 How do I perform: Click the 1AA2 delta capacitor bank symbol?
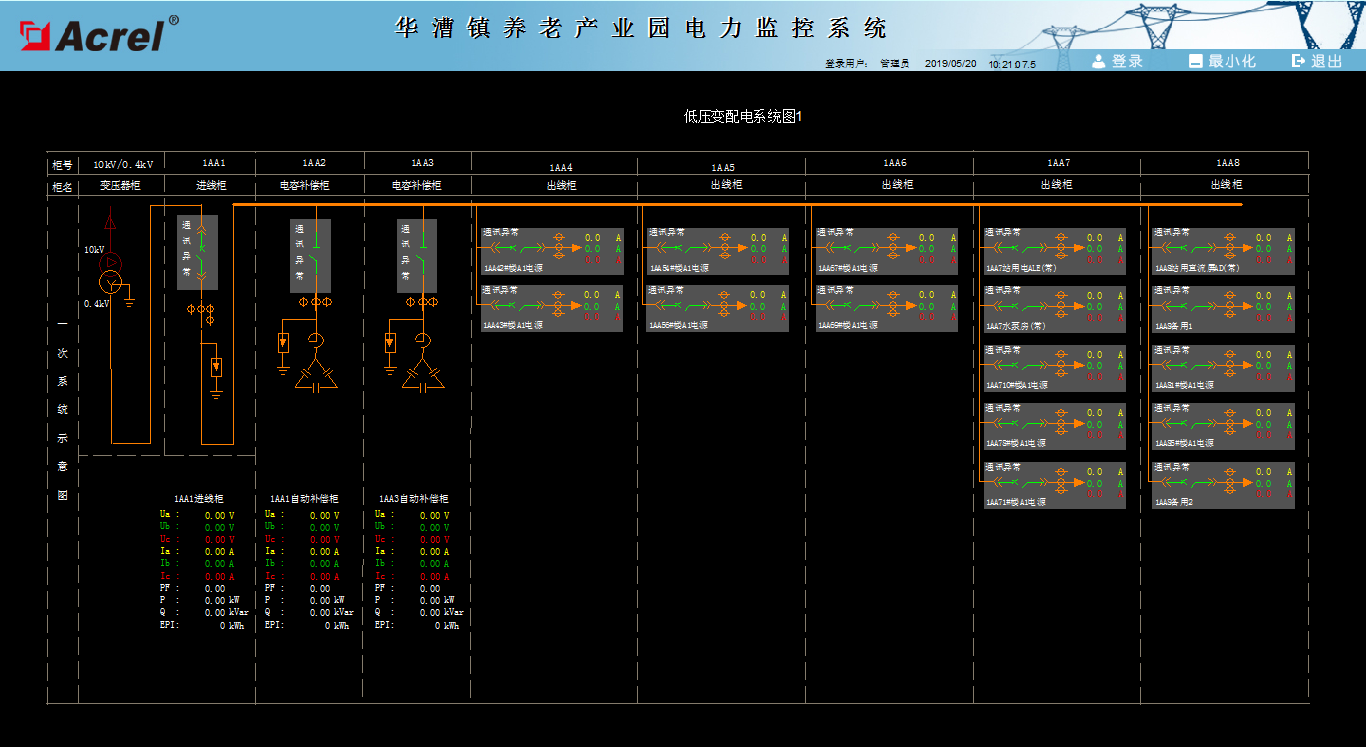316,378
